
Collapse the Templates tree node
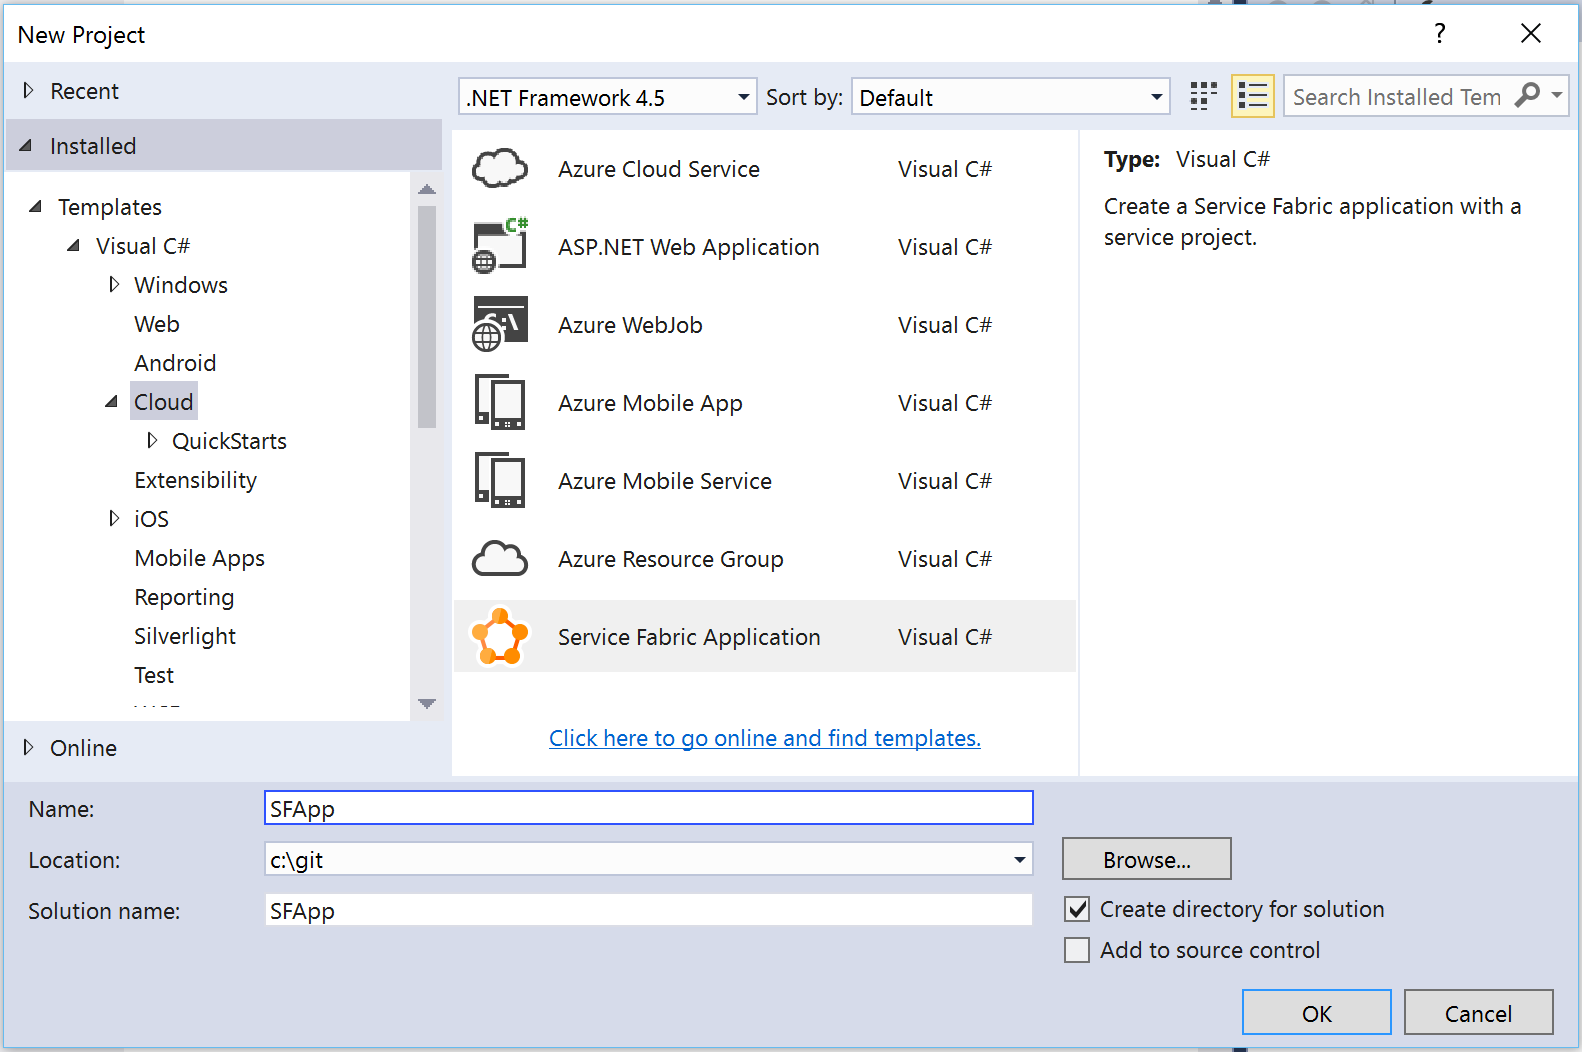(x=35, y=207)
